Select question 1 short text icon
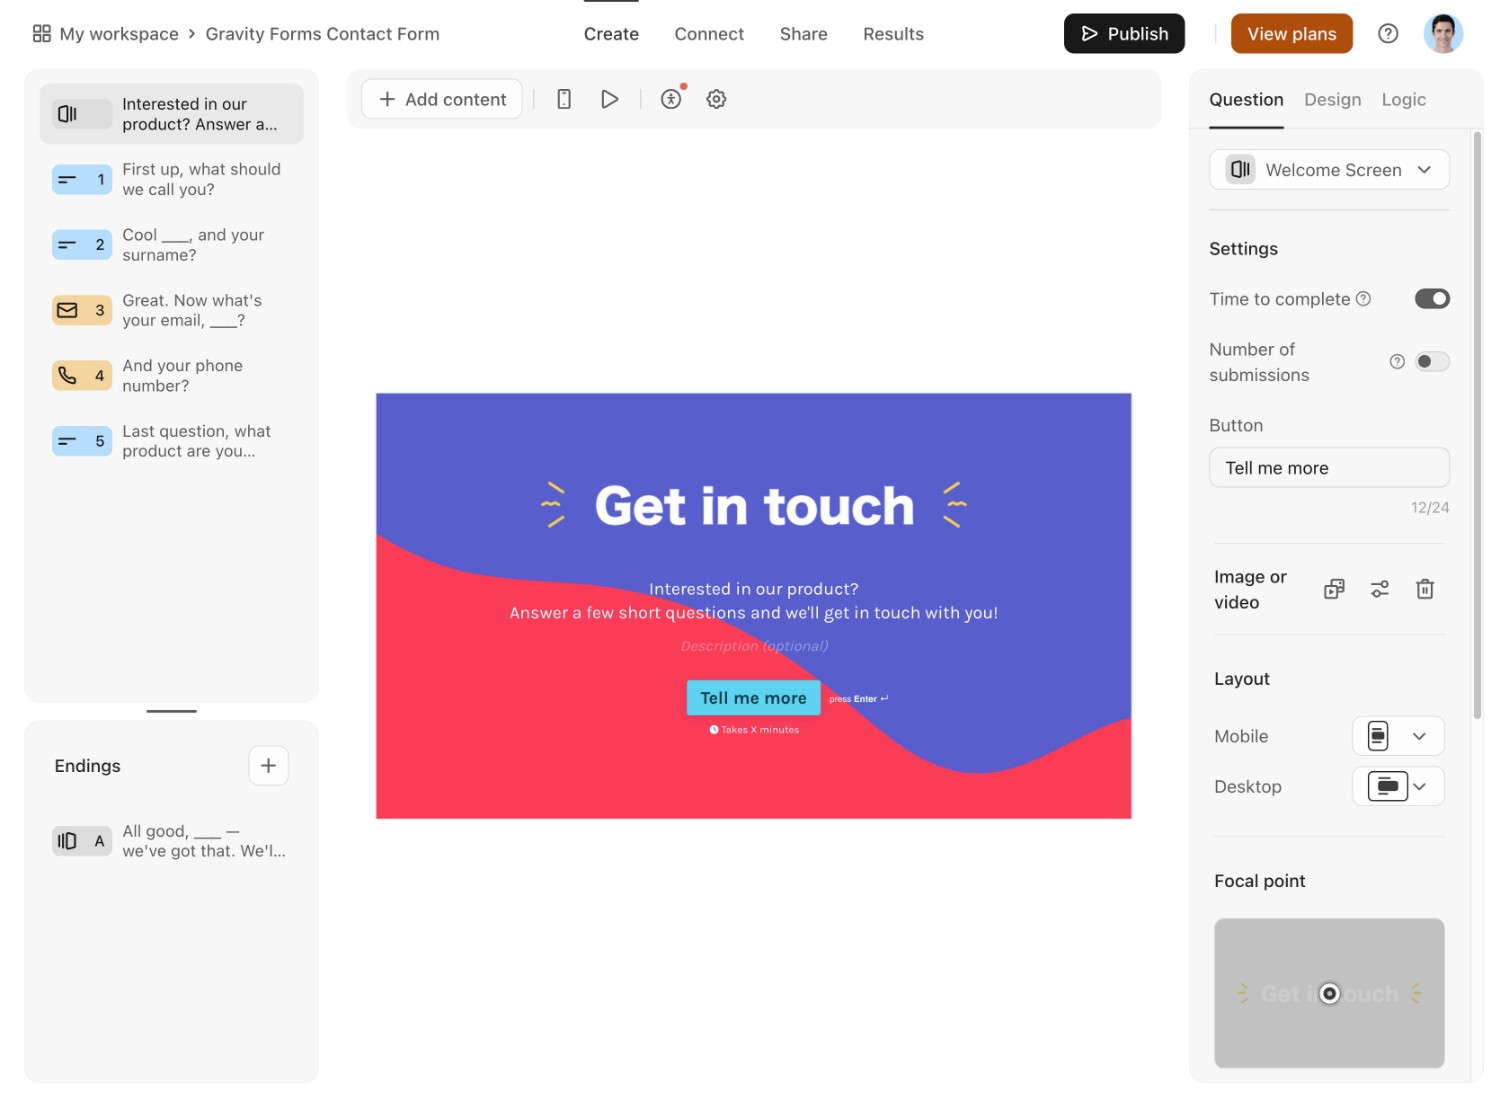Image resolution: width=1500 pixels, height=1105 pixels. (82, 180)
